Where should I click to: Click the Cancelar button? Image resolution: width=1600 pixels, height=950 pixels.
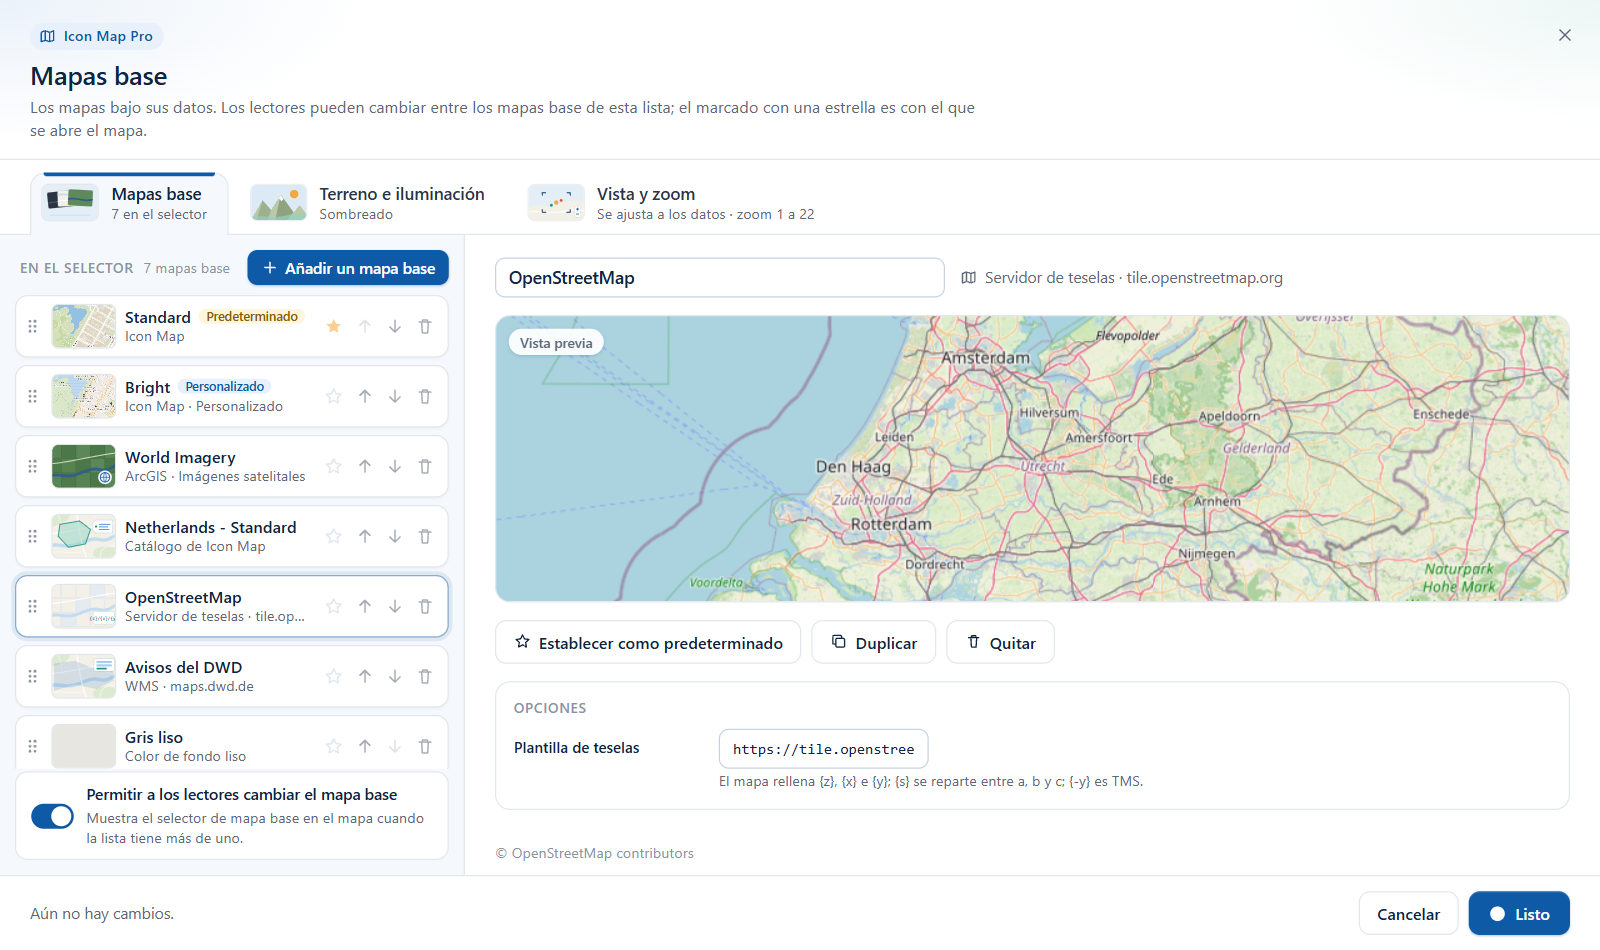pyautogui.click(x=1408, y=914)
